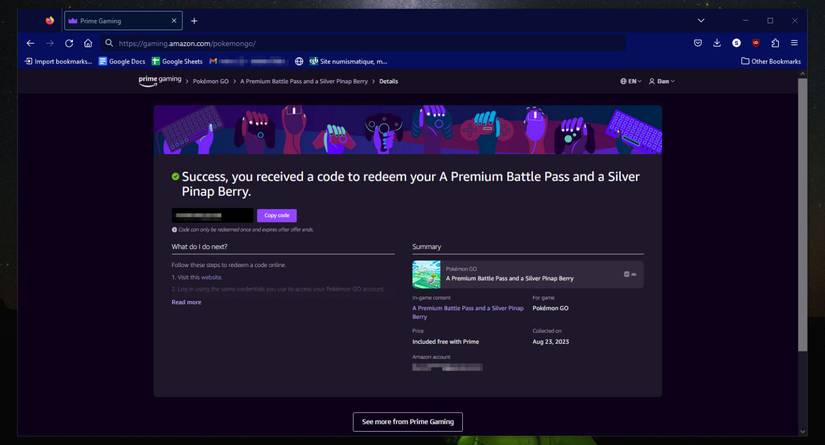Click the Details breadcrumb
Viewport: 825px width, 445px height.
pyautogui.click(x=388, y=82)
